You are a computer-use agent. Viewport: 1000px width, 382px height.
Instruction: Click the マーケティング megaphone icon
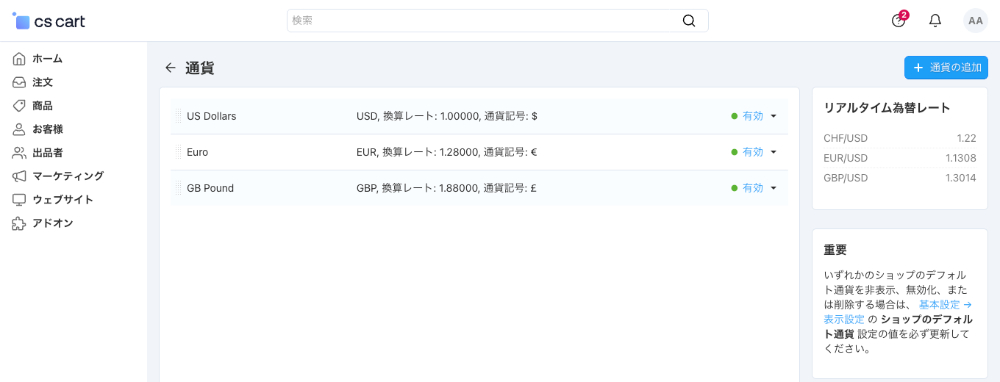pyautogui.click(x=19, y=176)
